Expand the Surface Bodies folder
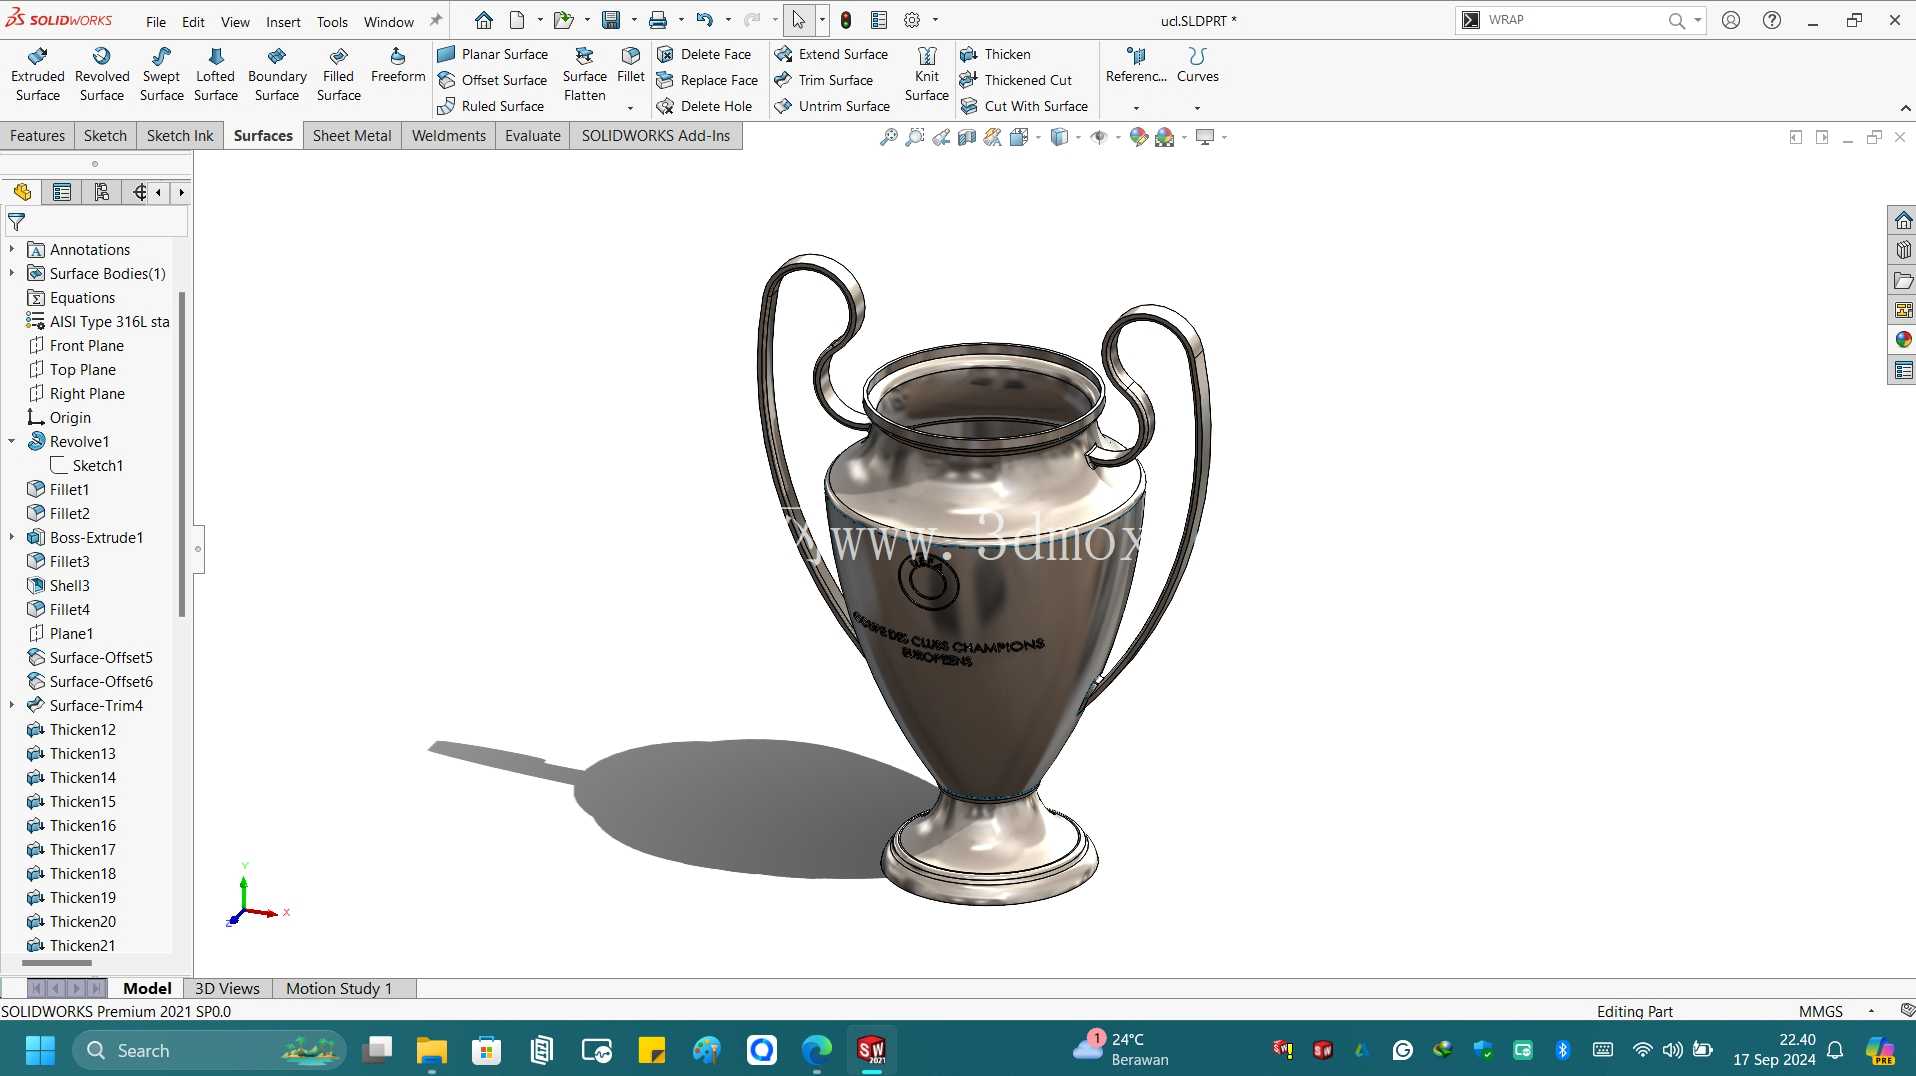 (12, 273)
